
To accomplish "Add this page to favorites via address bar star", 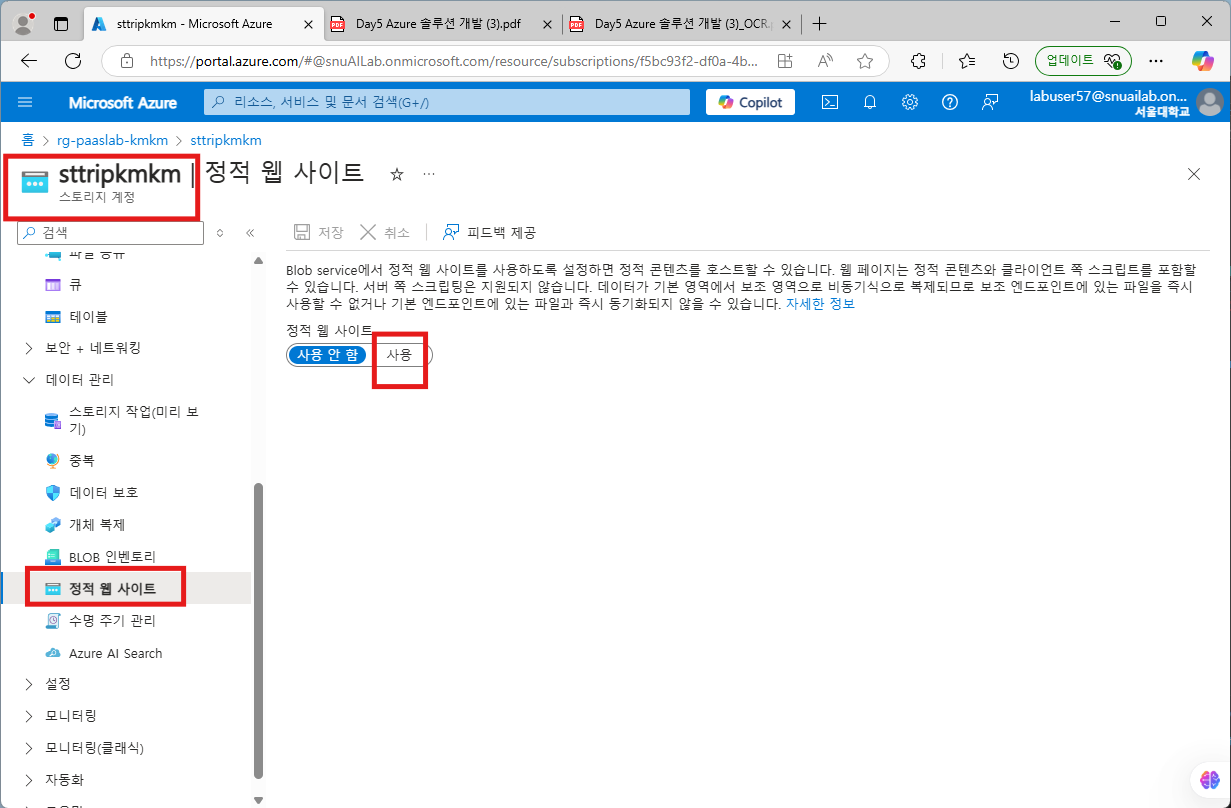I will click(x=865, y=61).
